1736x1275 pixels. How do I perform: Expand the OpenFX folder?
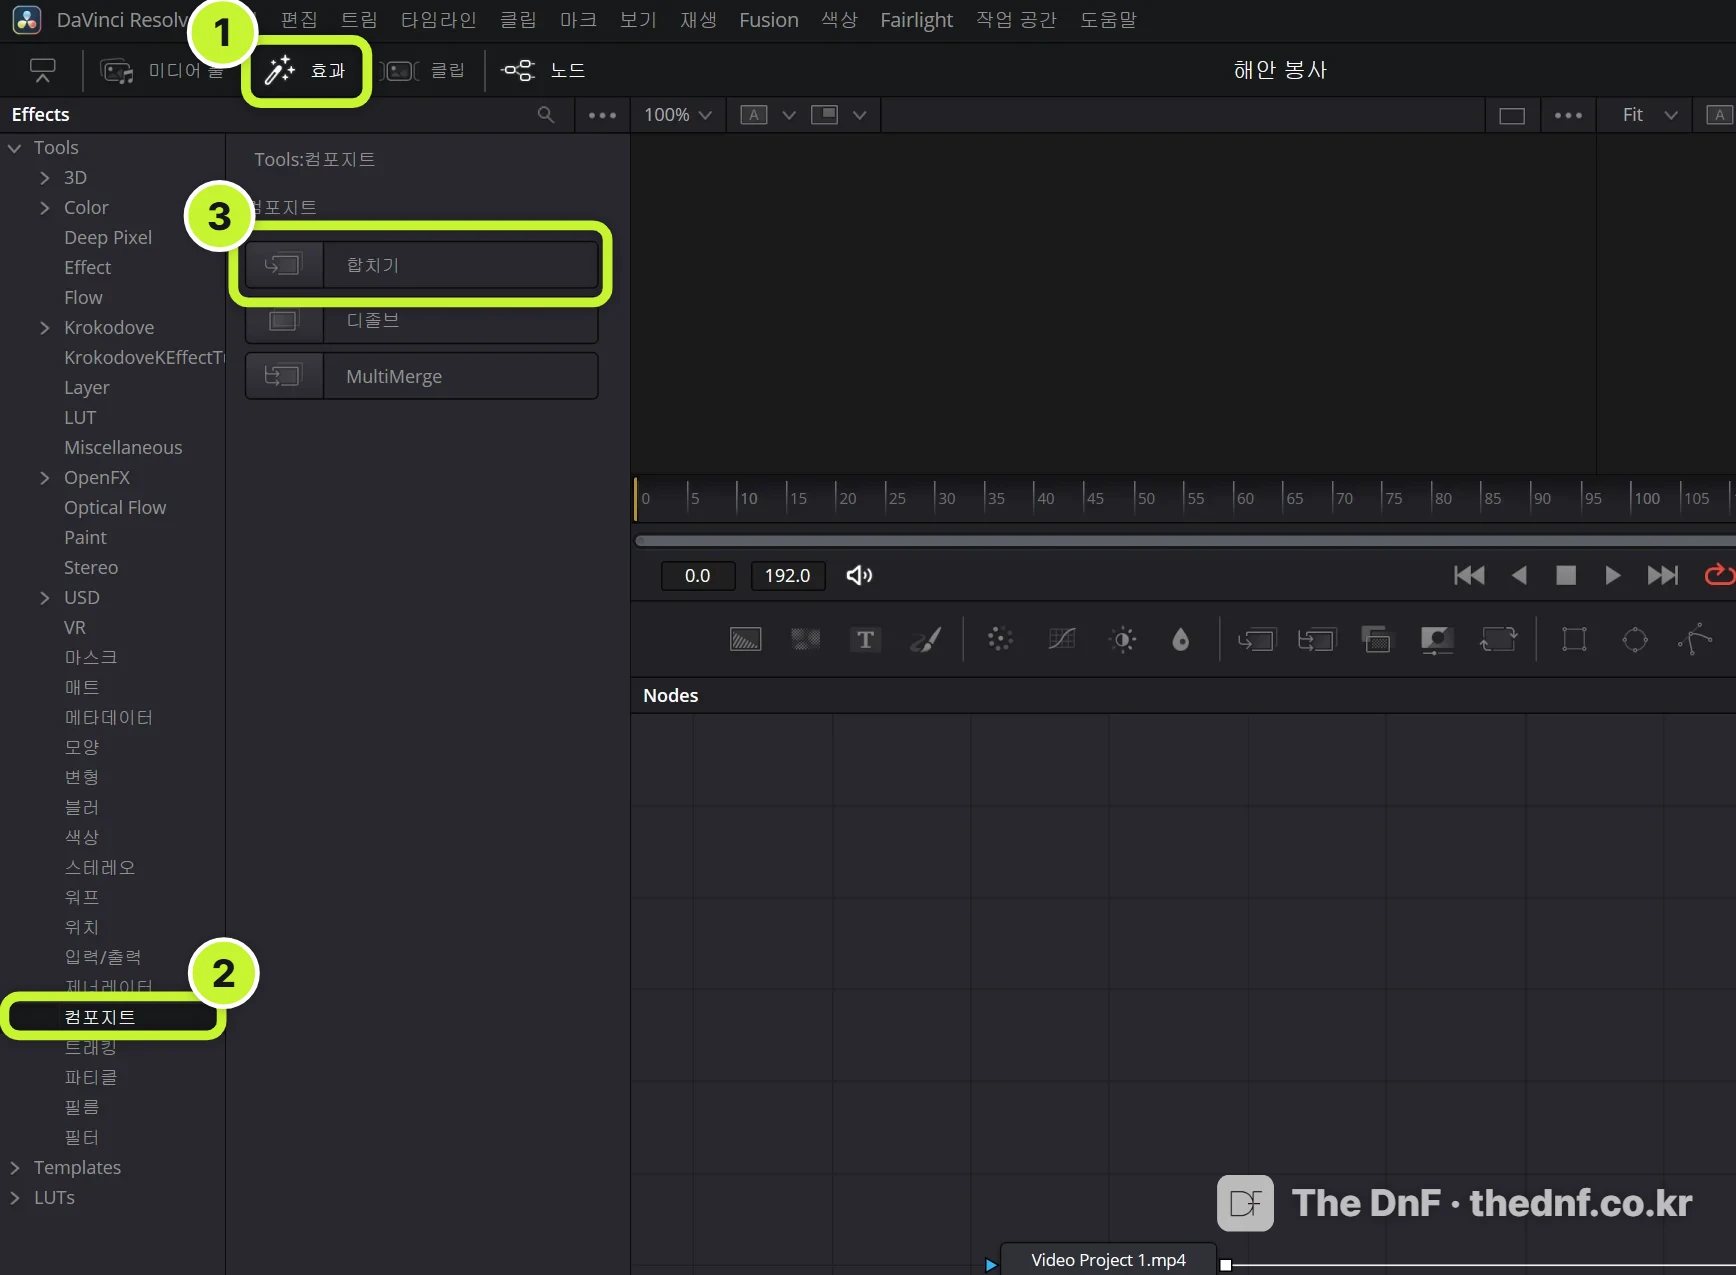45,478
